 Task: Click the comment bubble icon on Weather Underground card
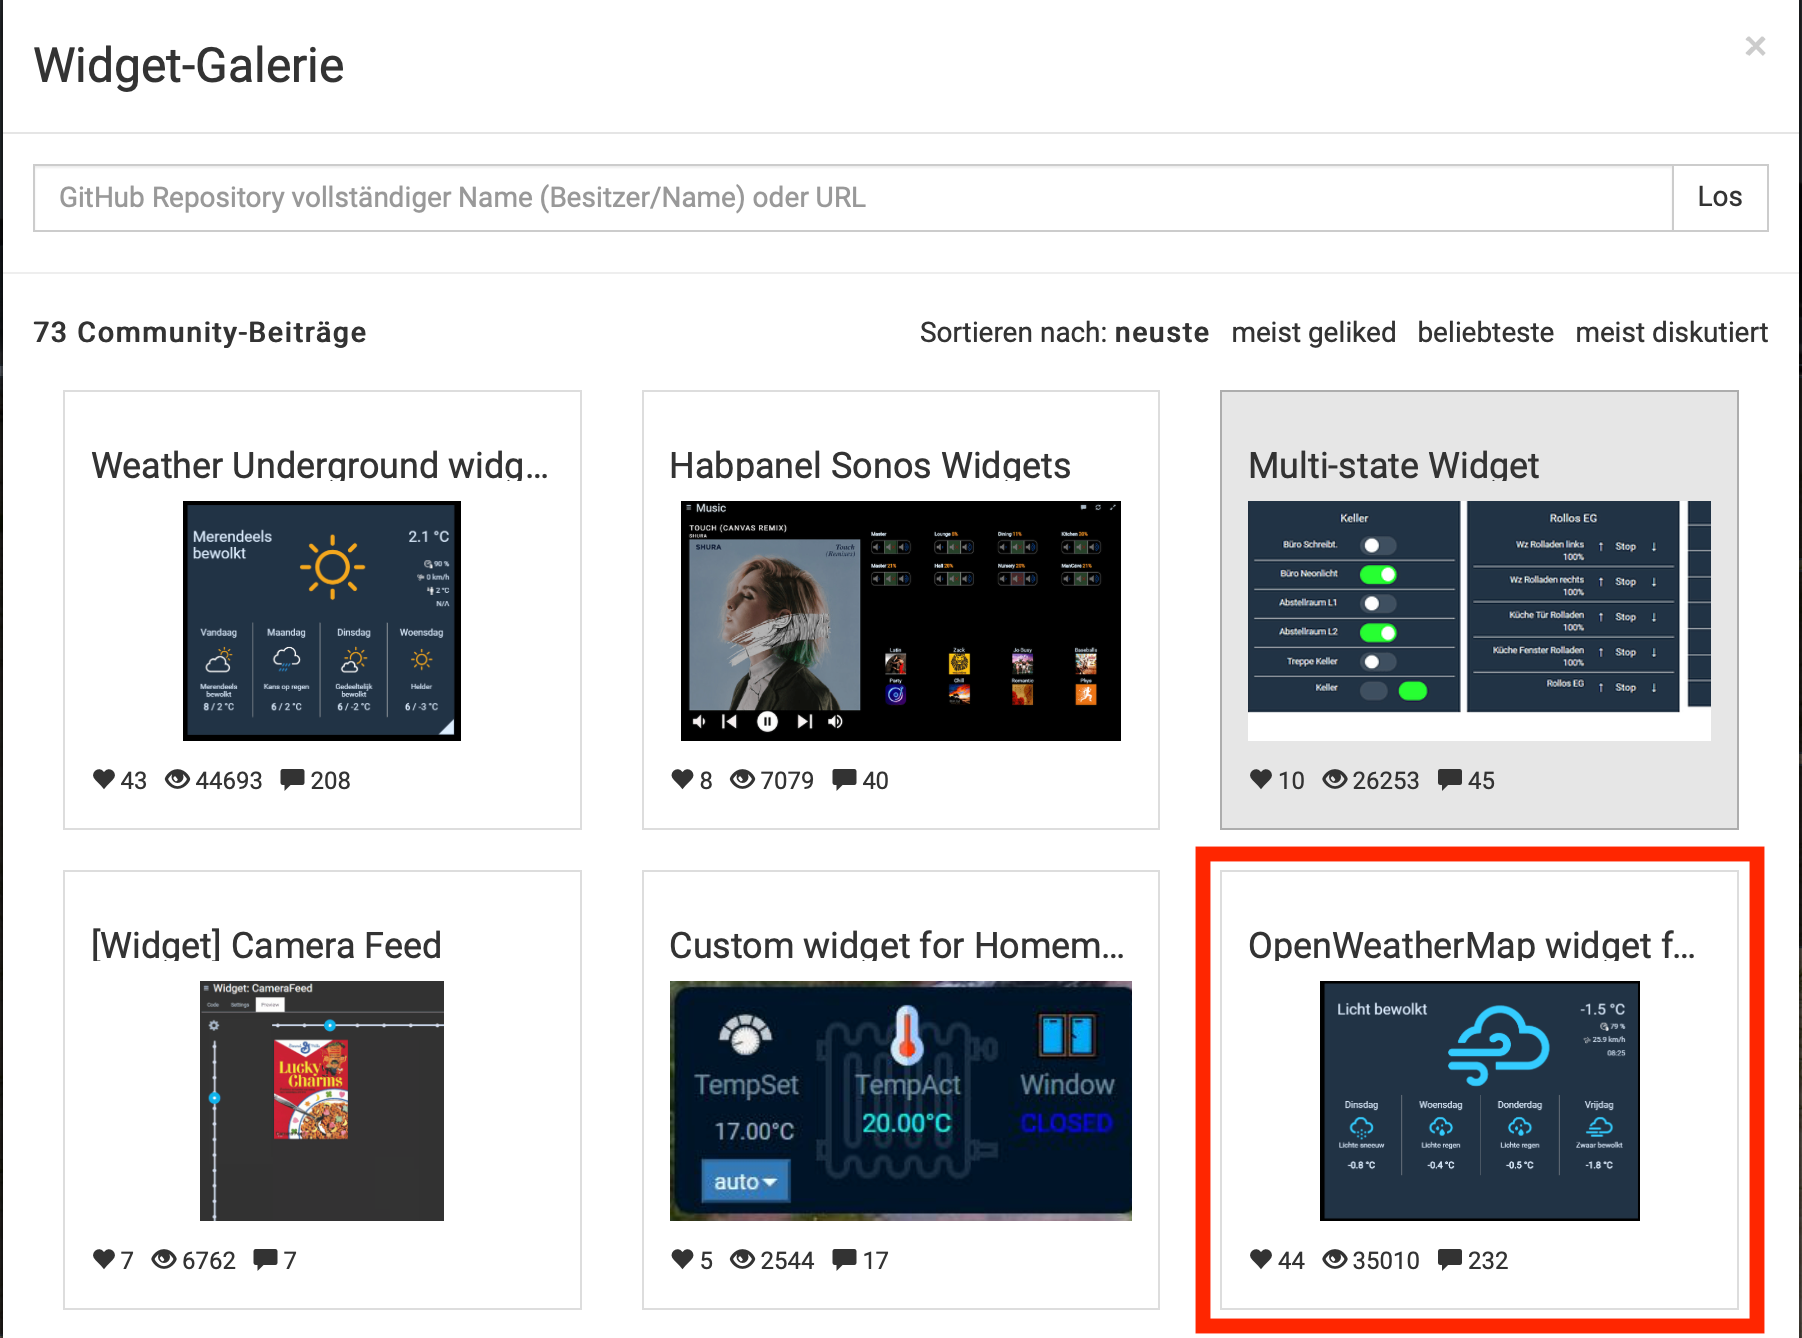pos(293,779)
